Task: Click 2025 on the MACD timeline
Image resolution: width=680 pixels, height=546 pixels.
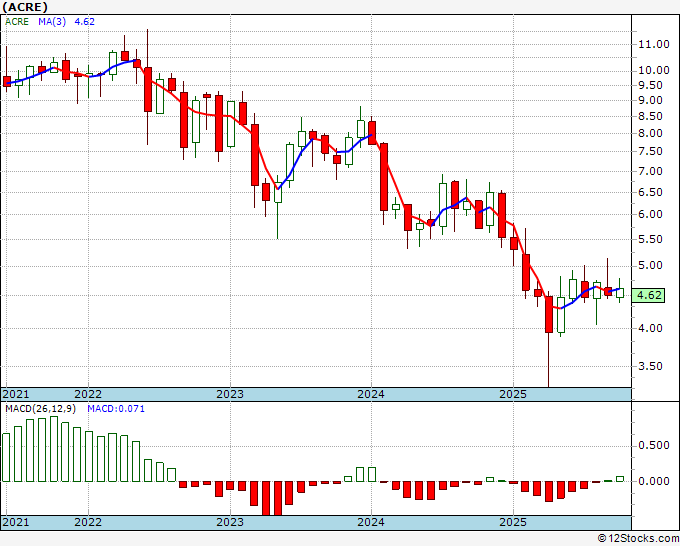Action: pos(513,522)
